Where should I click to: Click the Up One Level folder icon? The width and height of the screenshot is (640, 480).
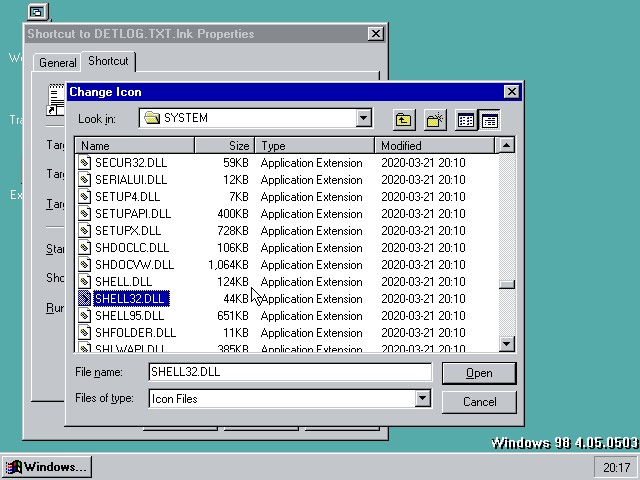403,120
